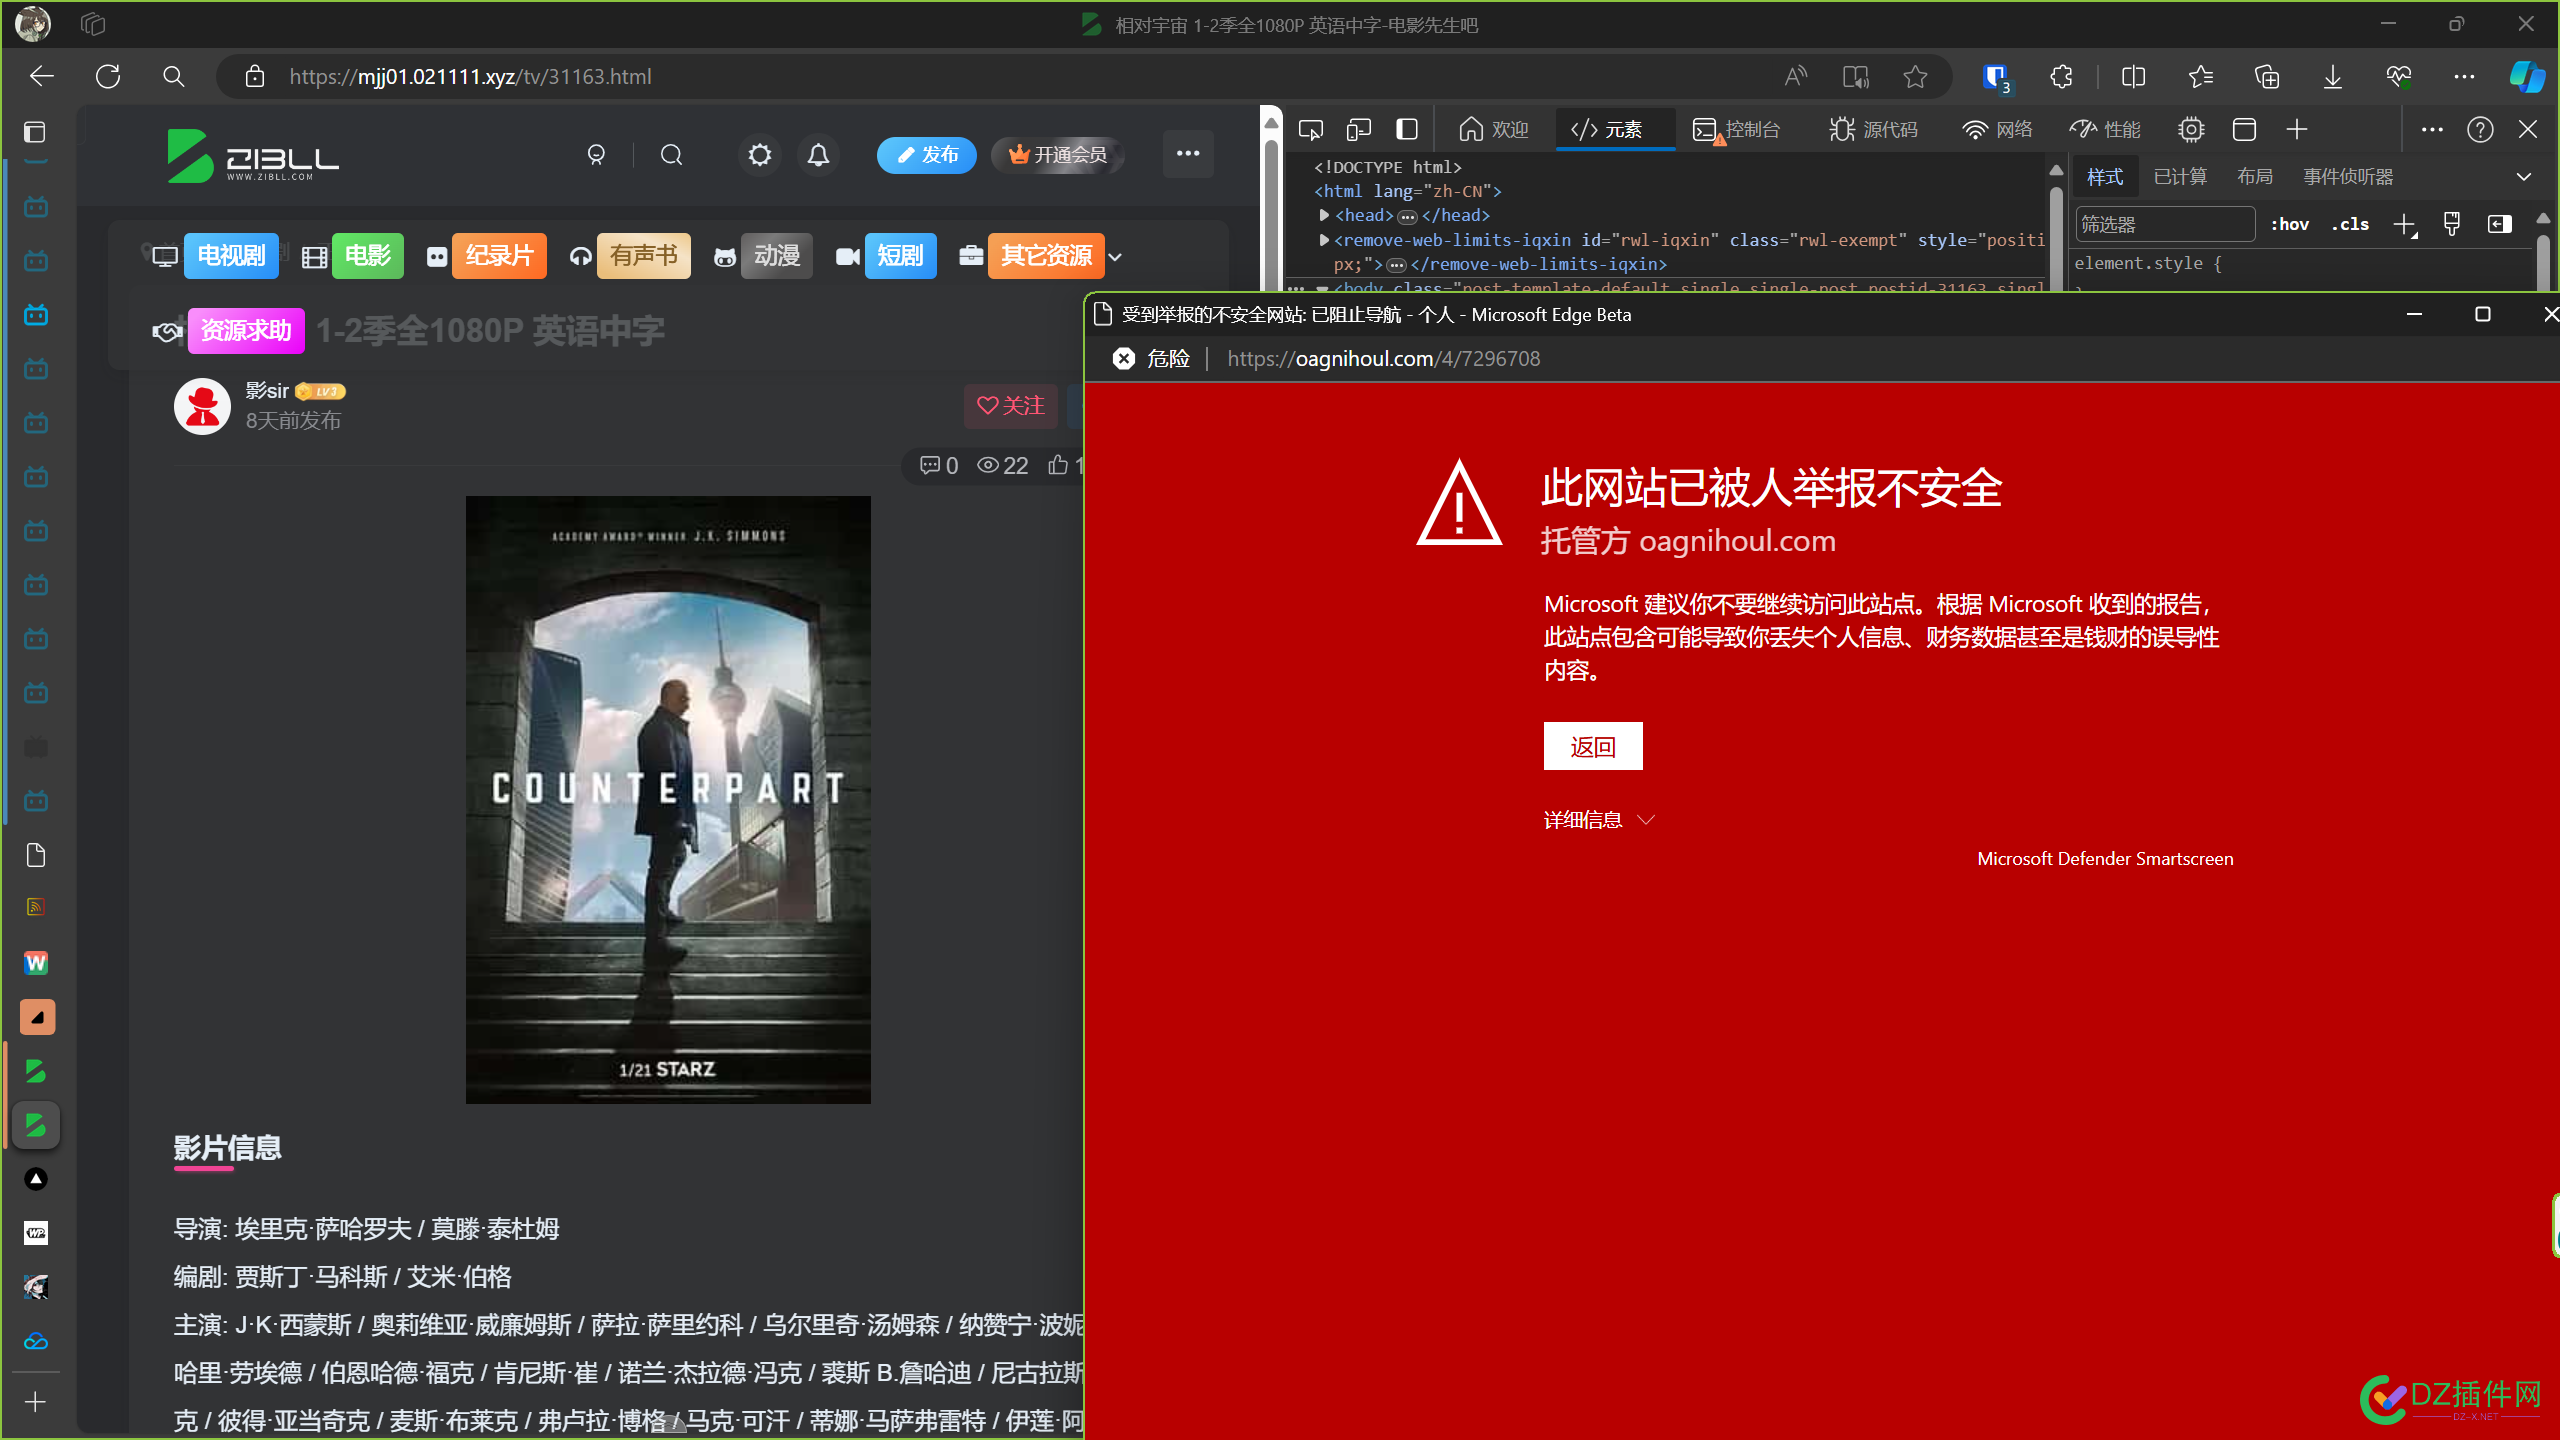Click the 发布 publish button

click(927, 155)
